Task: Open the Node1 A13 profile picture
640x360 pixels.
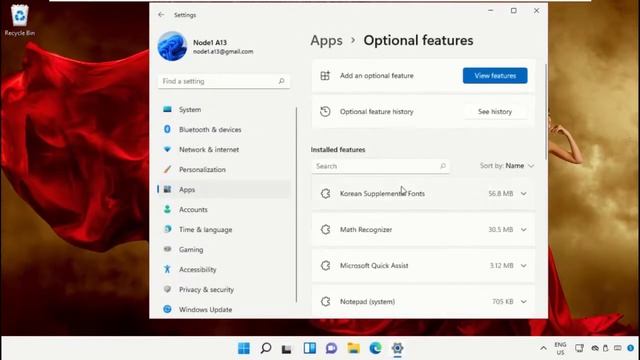Action: (x=172, y=46)
